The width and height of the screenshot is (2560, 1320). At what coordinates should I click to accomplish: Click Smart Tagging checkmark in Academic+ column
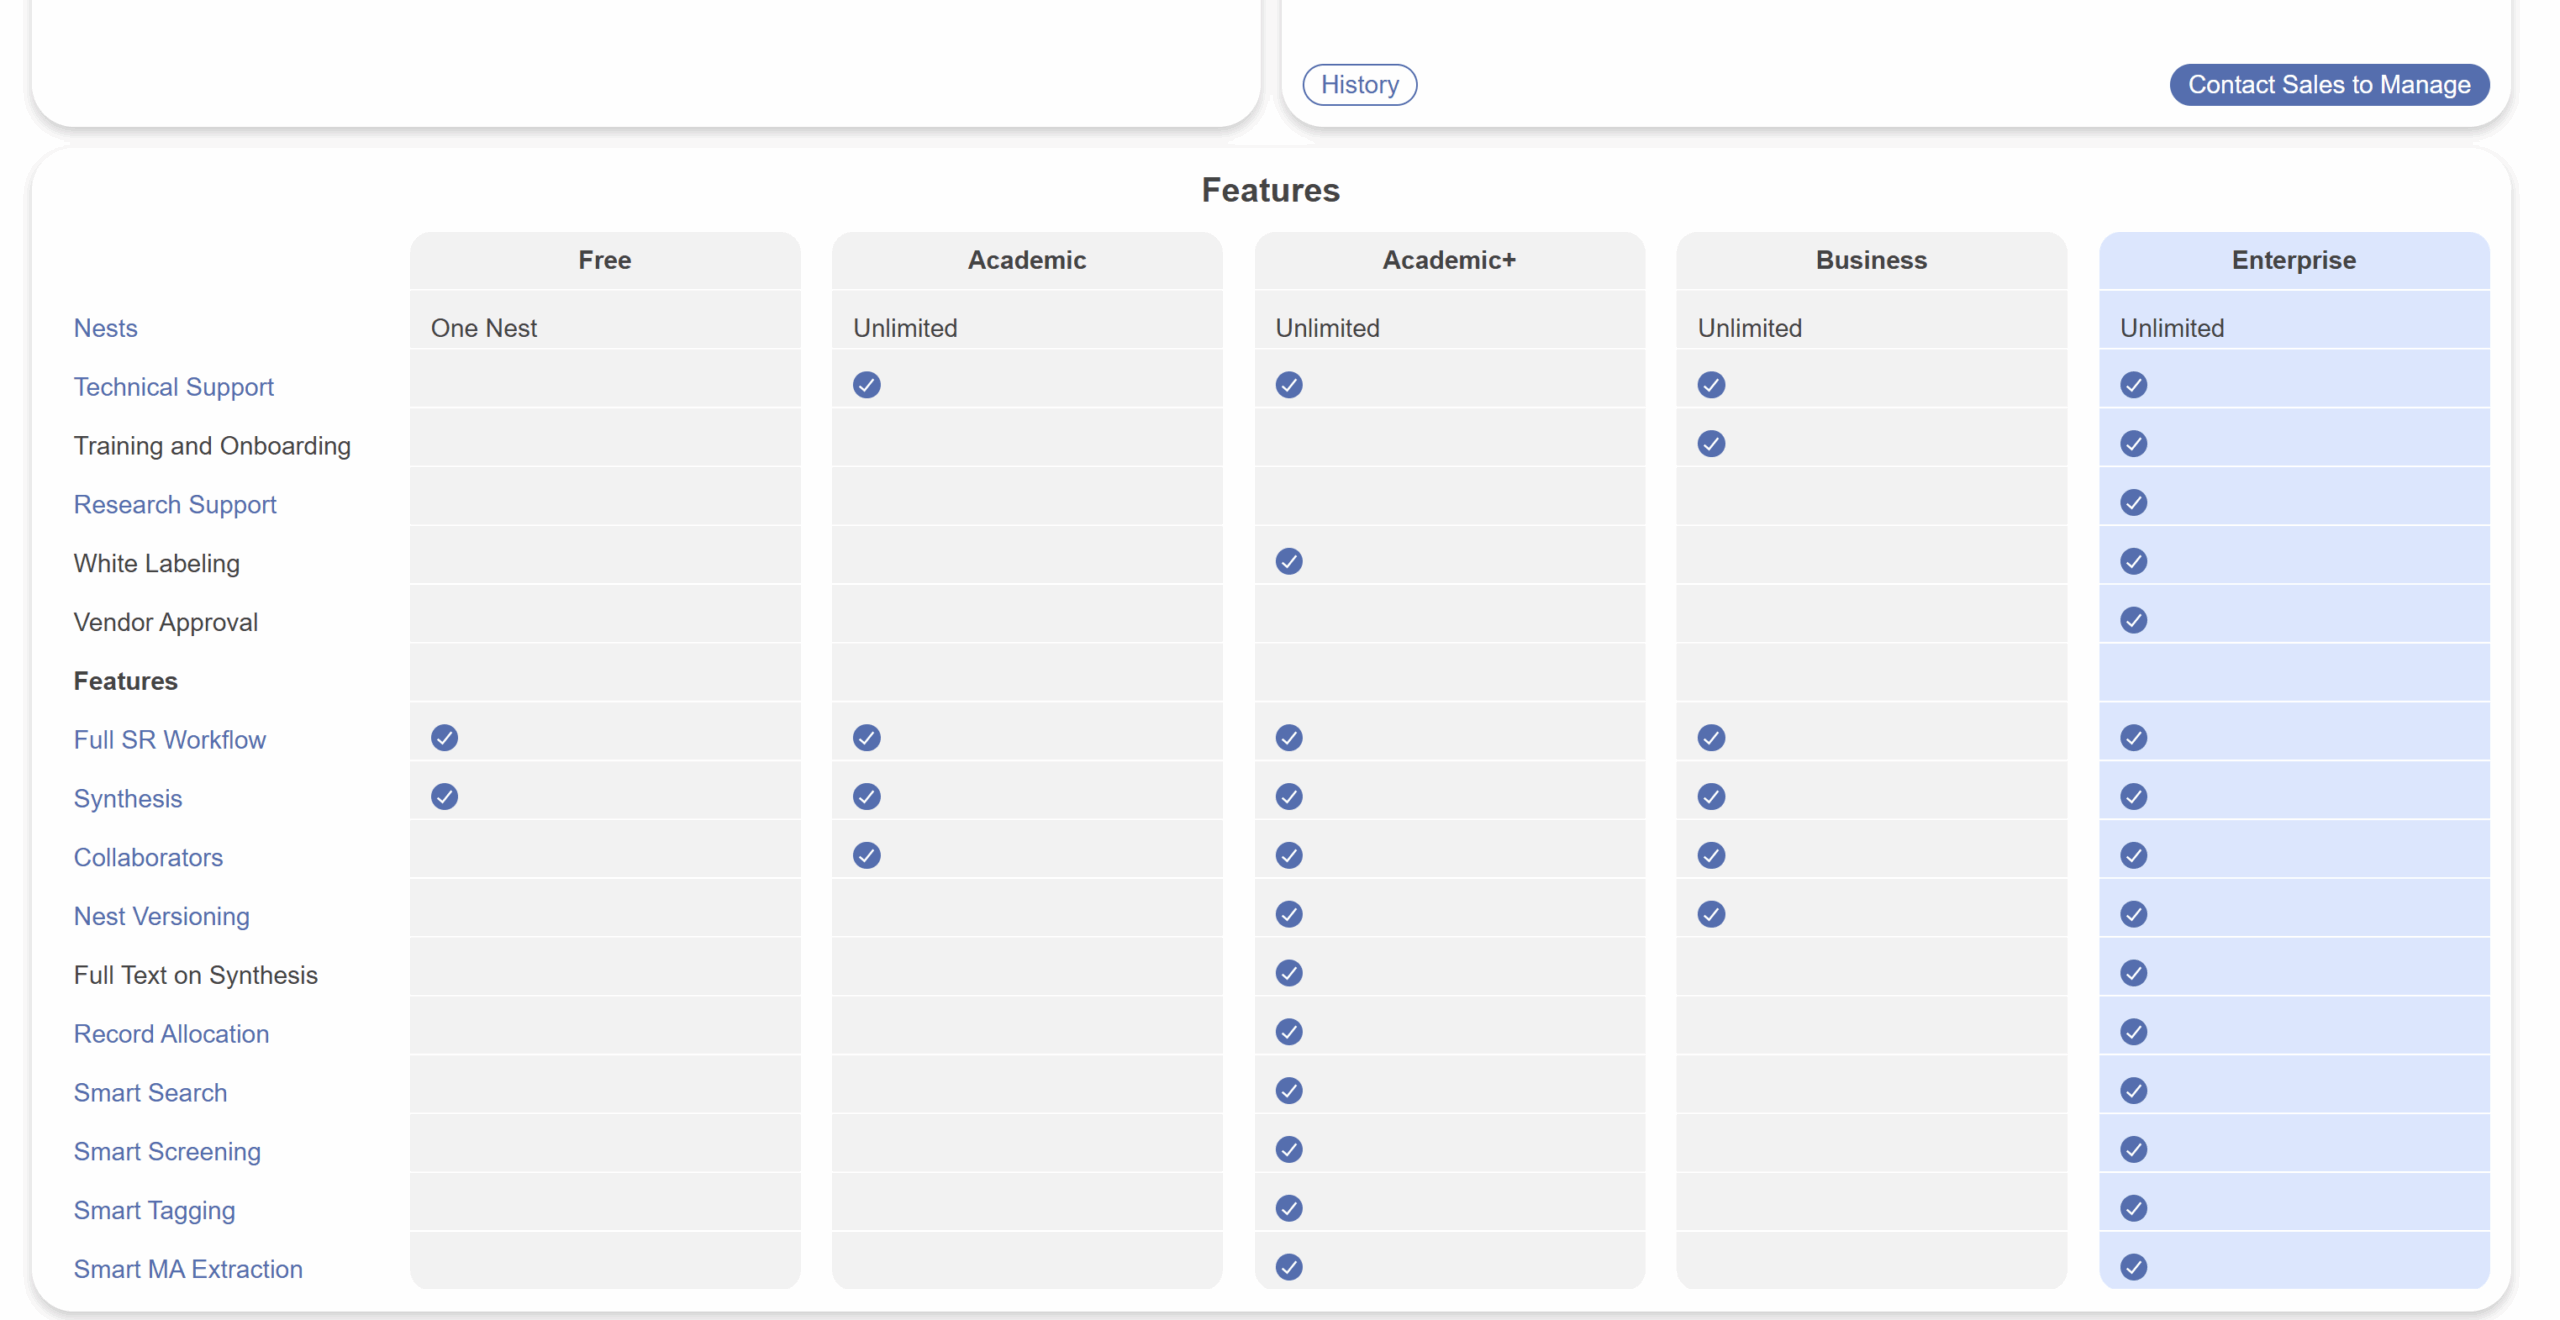coord(1288,1209)
